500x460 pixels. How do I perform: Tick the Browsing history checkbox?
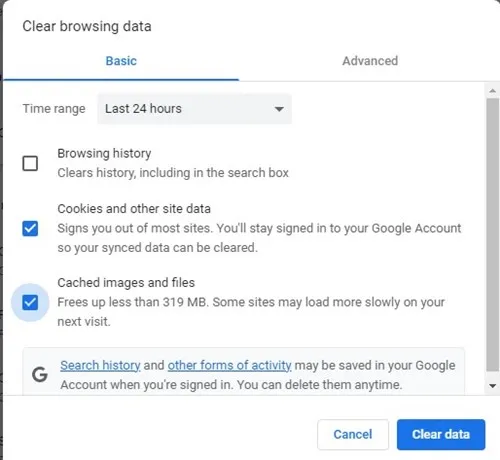[x=30, y=163]
